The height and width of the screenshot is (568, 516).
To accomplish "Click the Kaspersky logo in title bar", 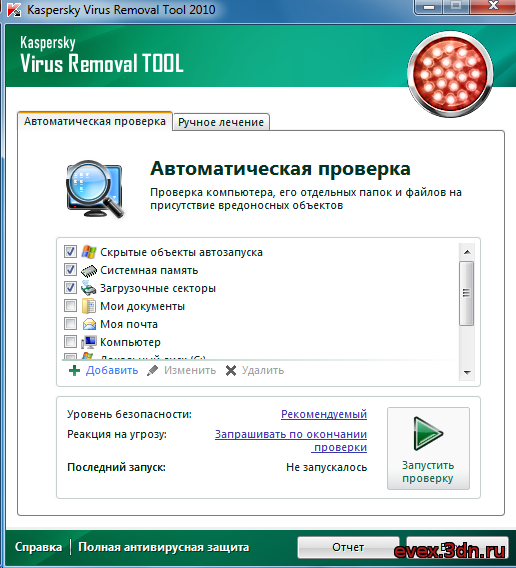I will pyautogui.click(x=14, y=10).
